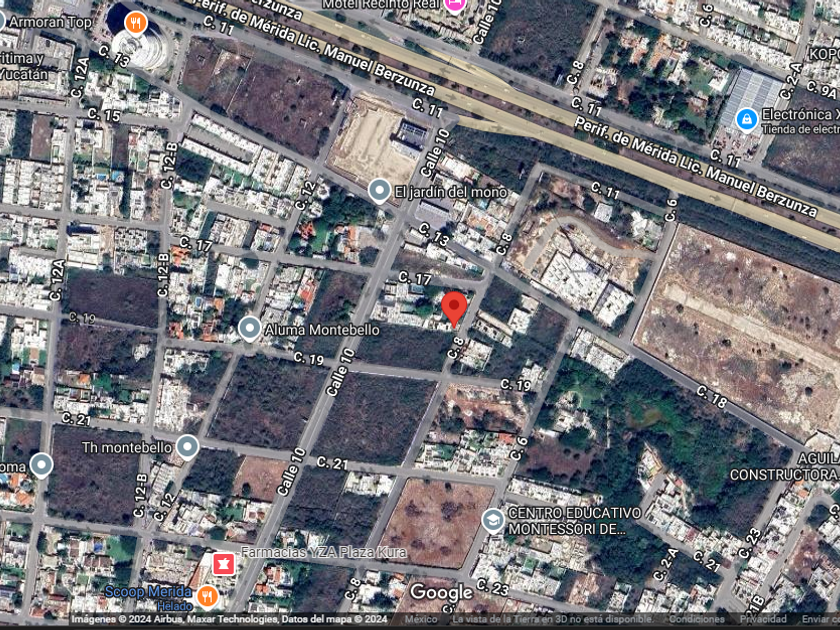Open the Condiciones terms link
This screenshot has width=840, height=630.
pos(698,620)
